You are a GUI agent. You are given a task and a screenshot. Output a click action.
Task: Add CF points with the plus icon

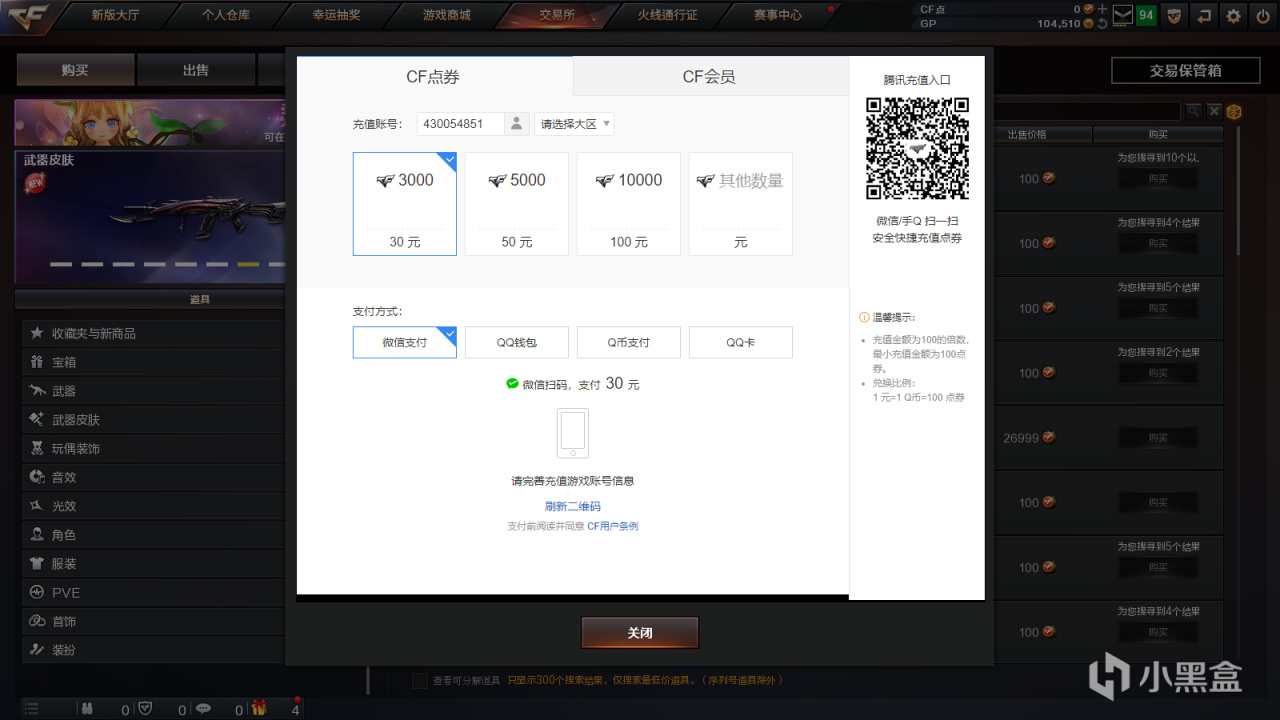1102,9
